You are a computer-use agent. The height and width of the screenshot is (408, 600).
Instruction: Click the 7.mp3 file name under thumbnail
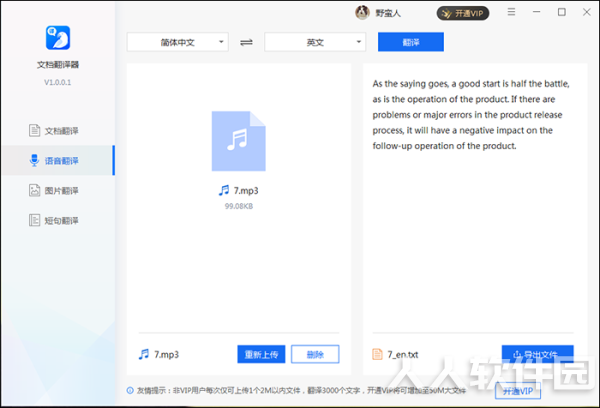[x=246, y=191]
